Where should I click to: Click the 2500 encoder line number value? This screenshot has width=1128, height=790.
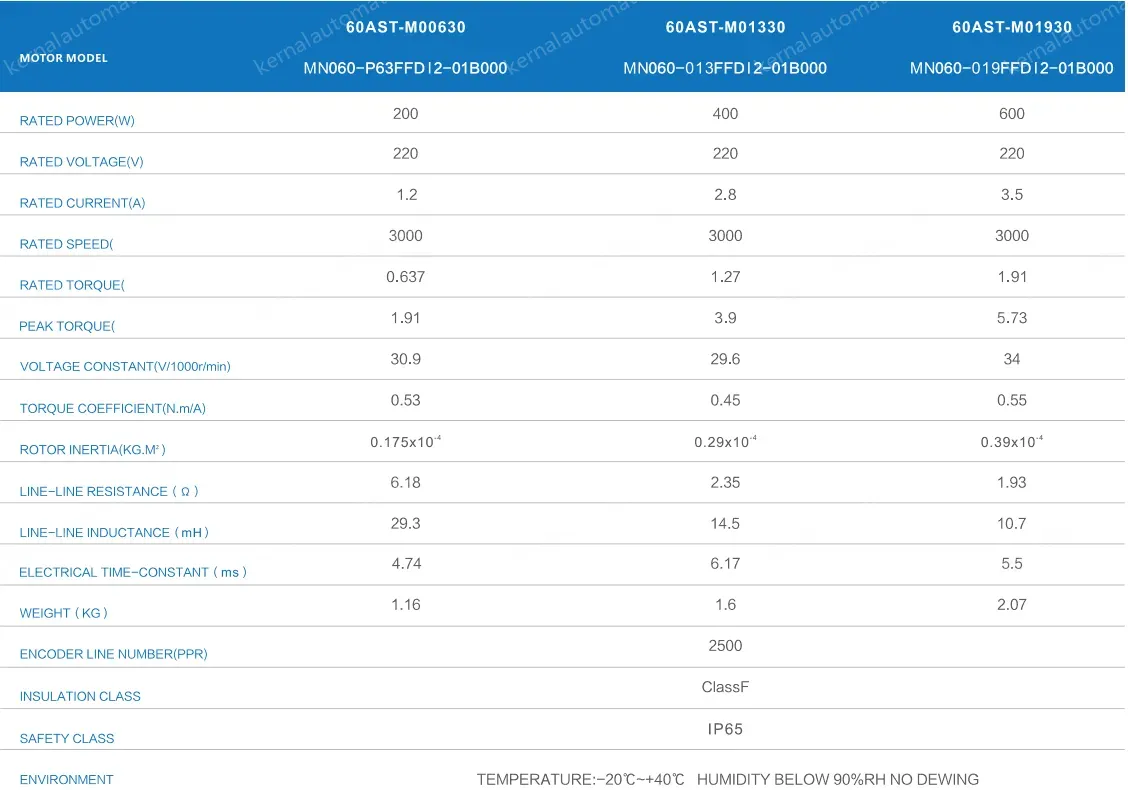(x=725, y=646)
